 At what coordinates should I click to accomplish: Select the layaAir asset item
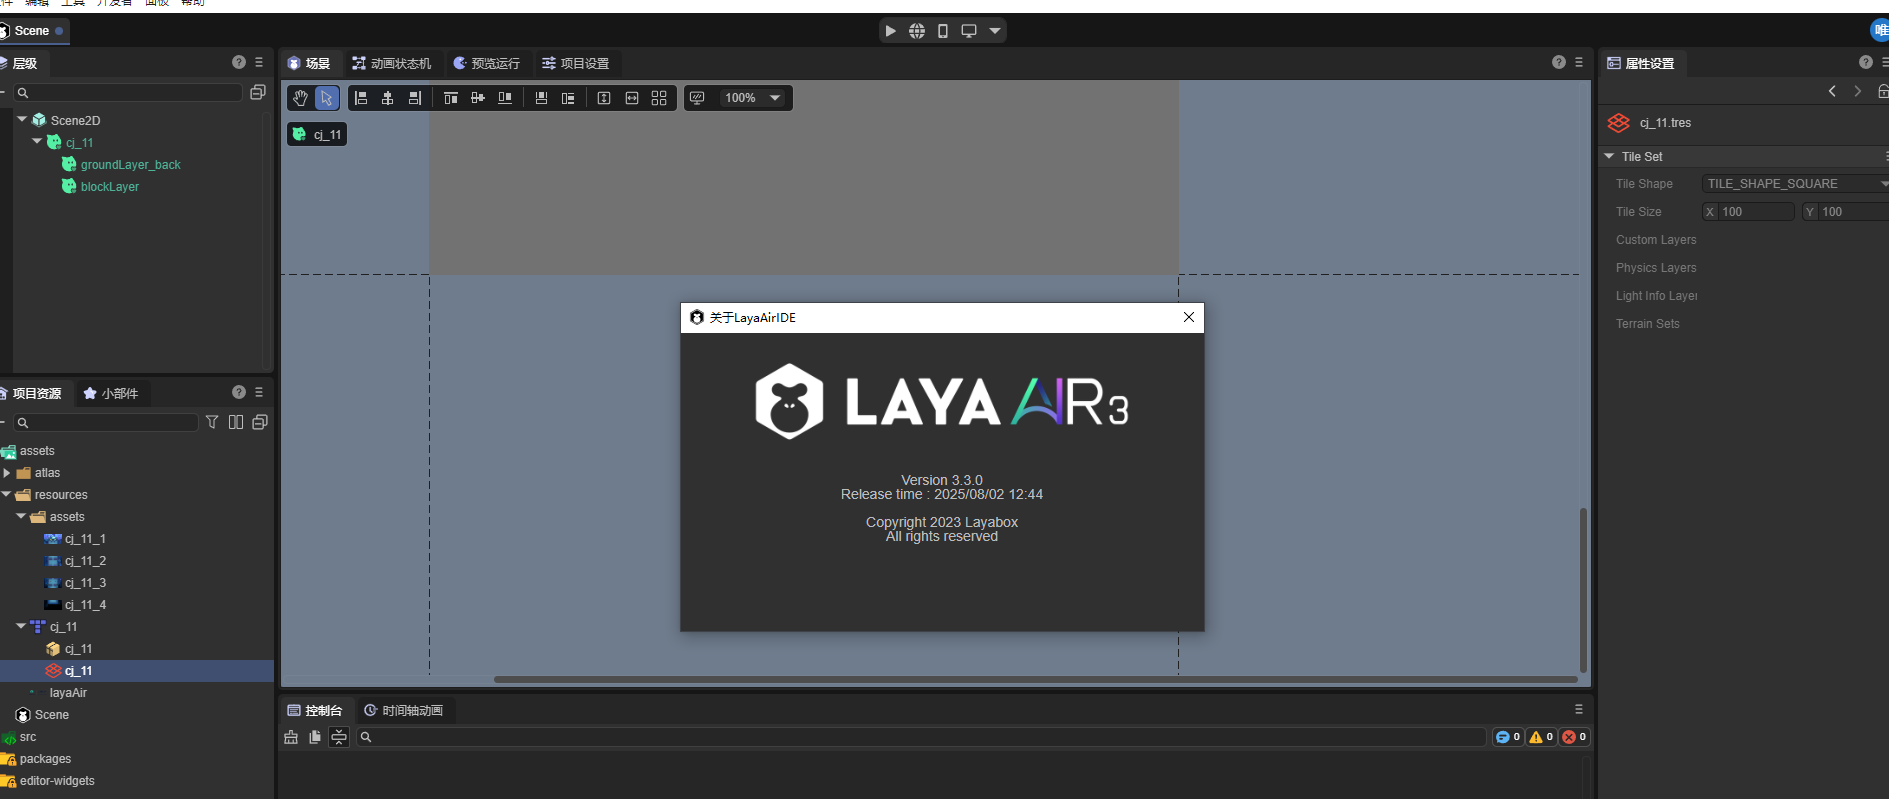[68, 693]
